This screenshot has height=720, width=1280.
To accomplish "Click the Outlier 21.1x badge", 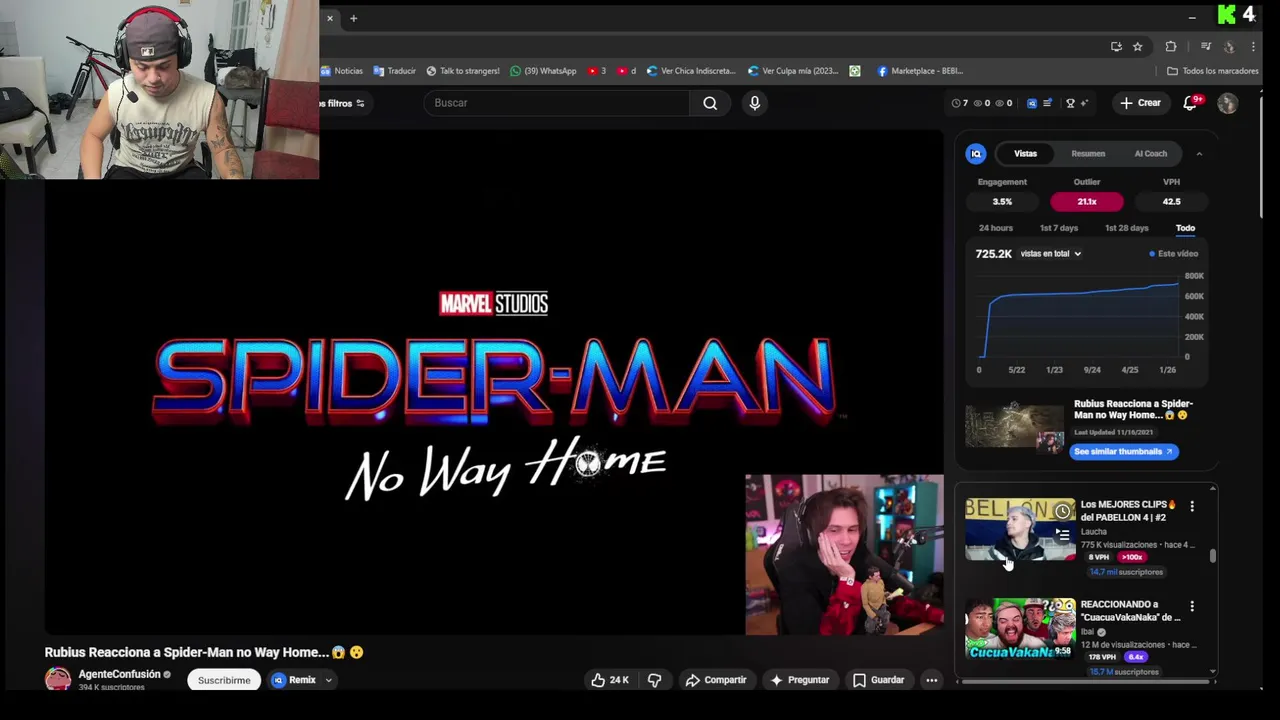I will [1087, 202].
